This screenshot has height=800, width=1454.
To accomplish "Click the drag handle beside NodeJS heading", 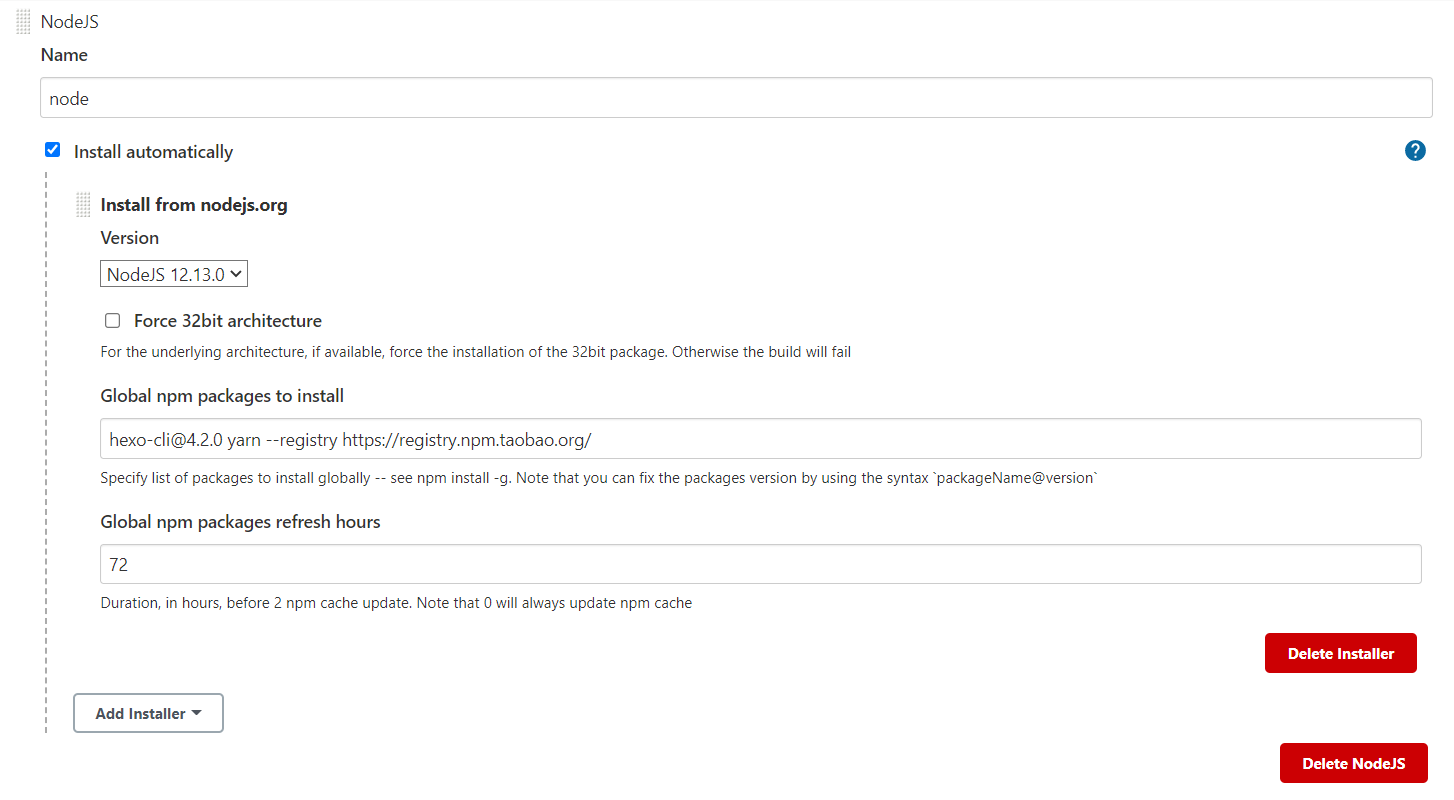I will click(x=24, y=22).
